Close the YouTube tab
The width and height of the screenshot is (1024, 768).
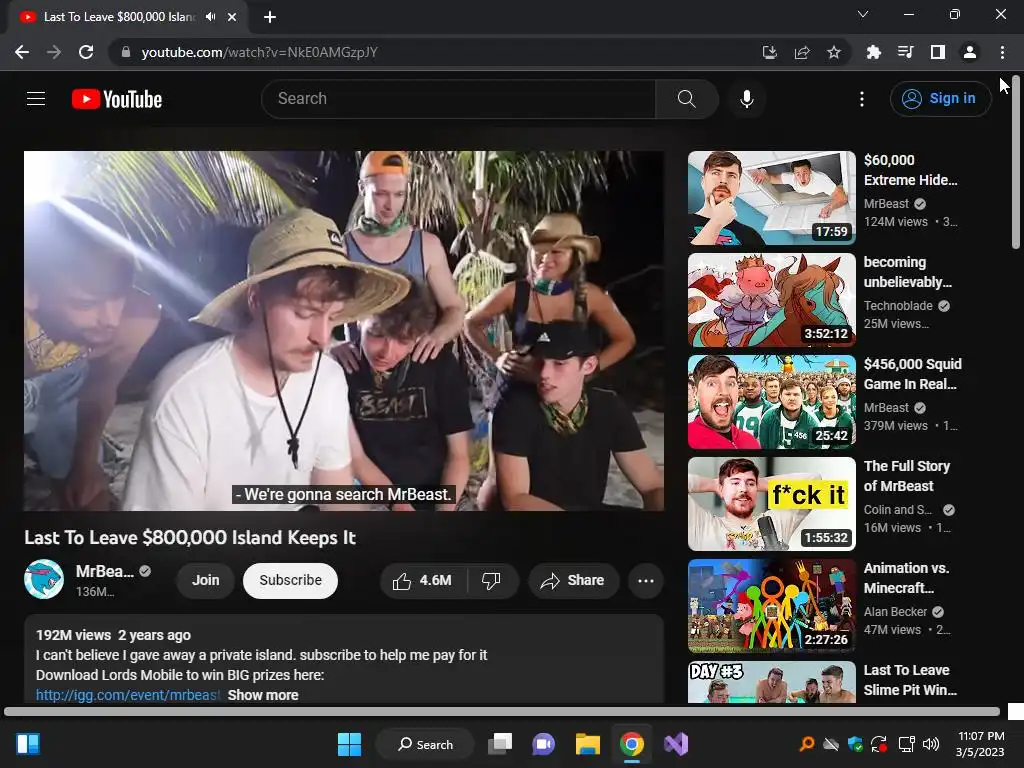pyautogui.click(x=232, y=17)
